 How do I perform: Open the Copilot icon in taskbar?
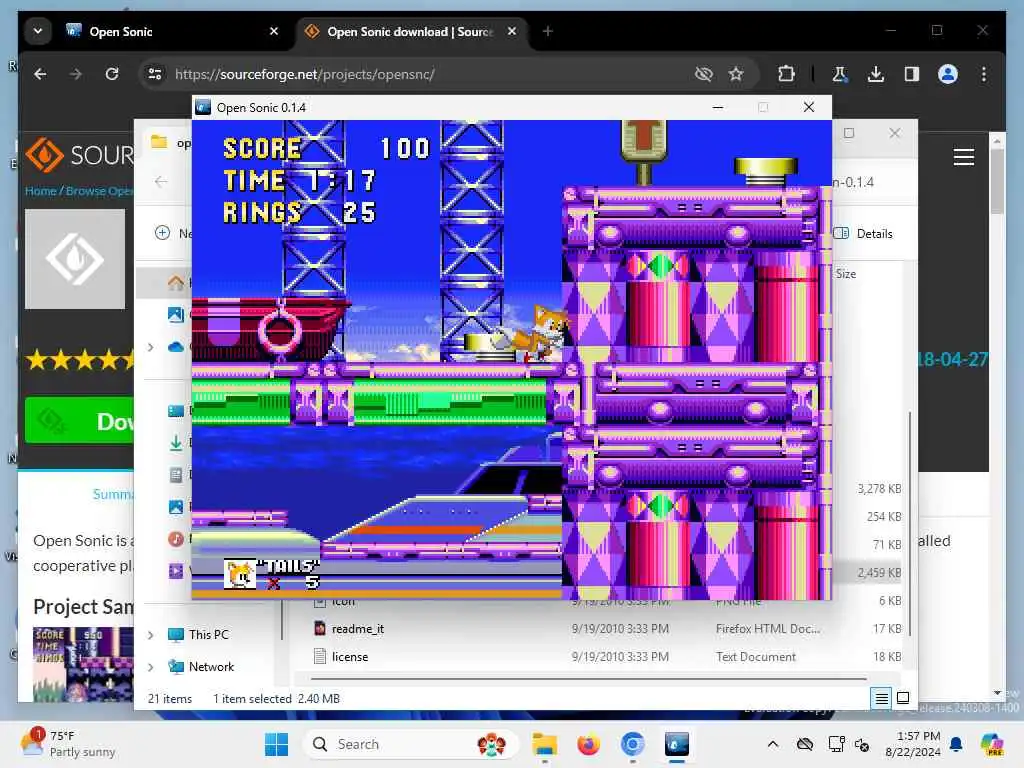(992, 744)
